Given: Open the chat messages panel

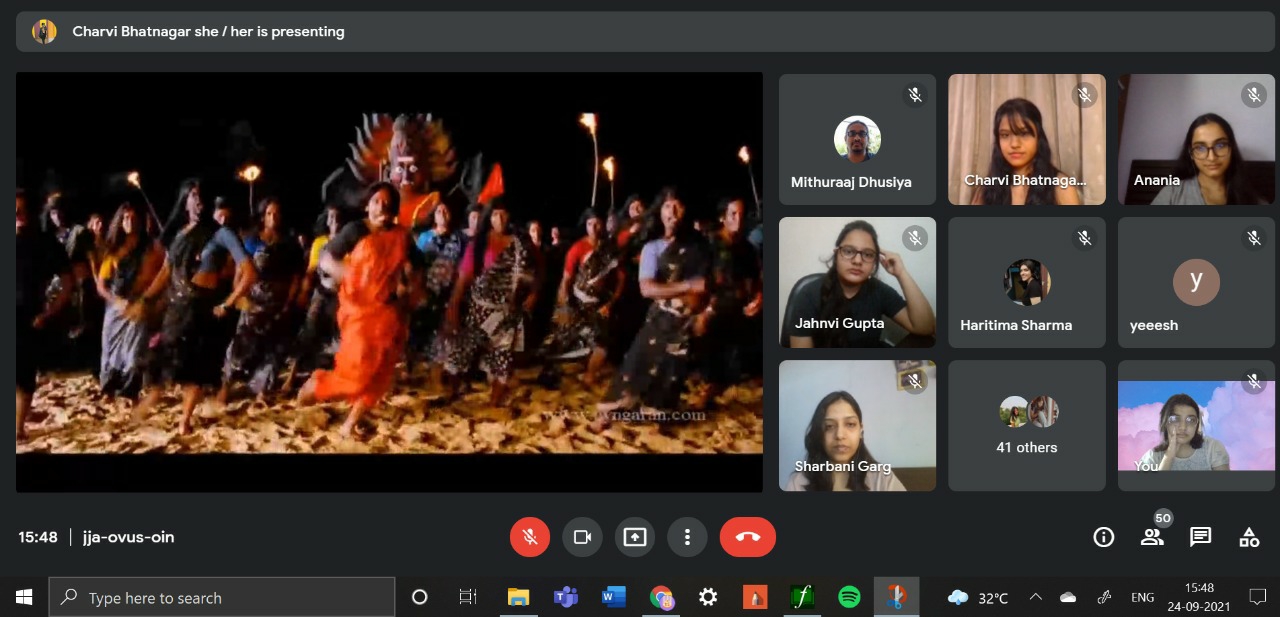Looking at the screenshot, I should [x=1201, y=537].
